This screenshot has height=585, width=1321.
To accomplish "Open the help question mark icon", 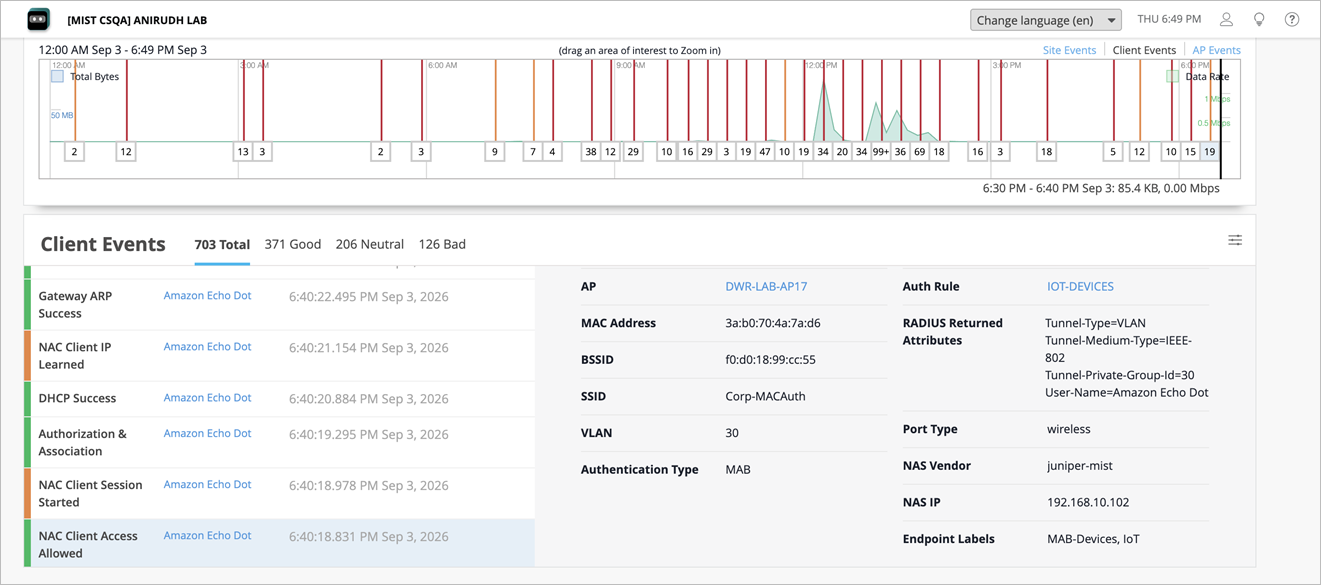I will pyautogui.click(x=1292, y=20).
